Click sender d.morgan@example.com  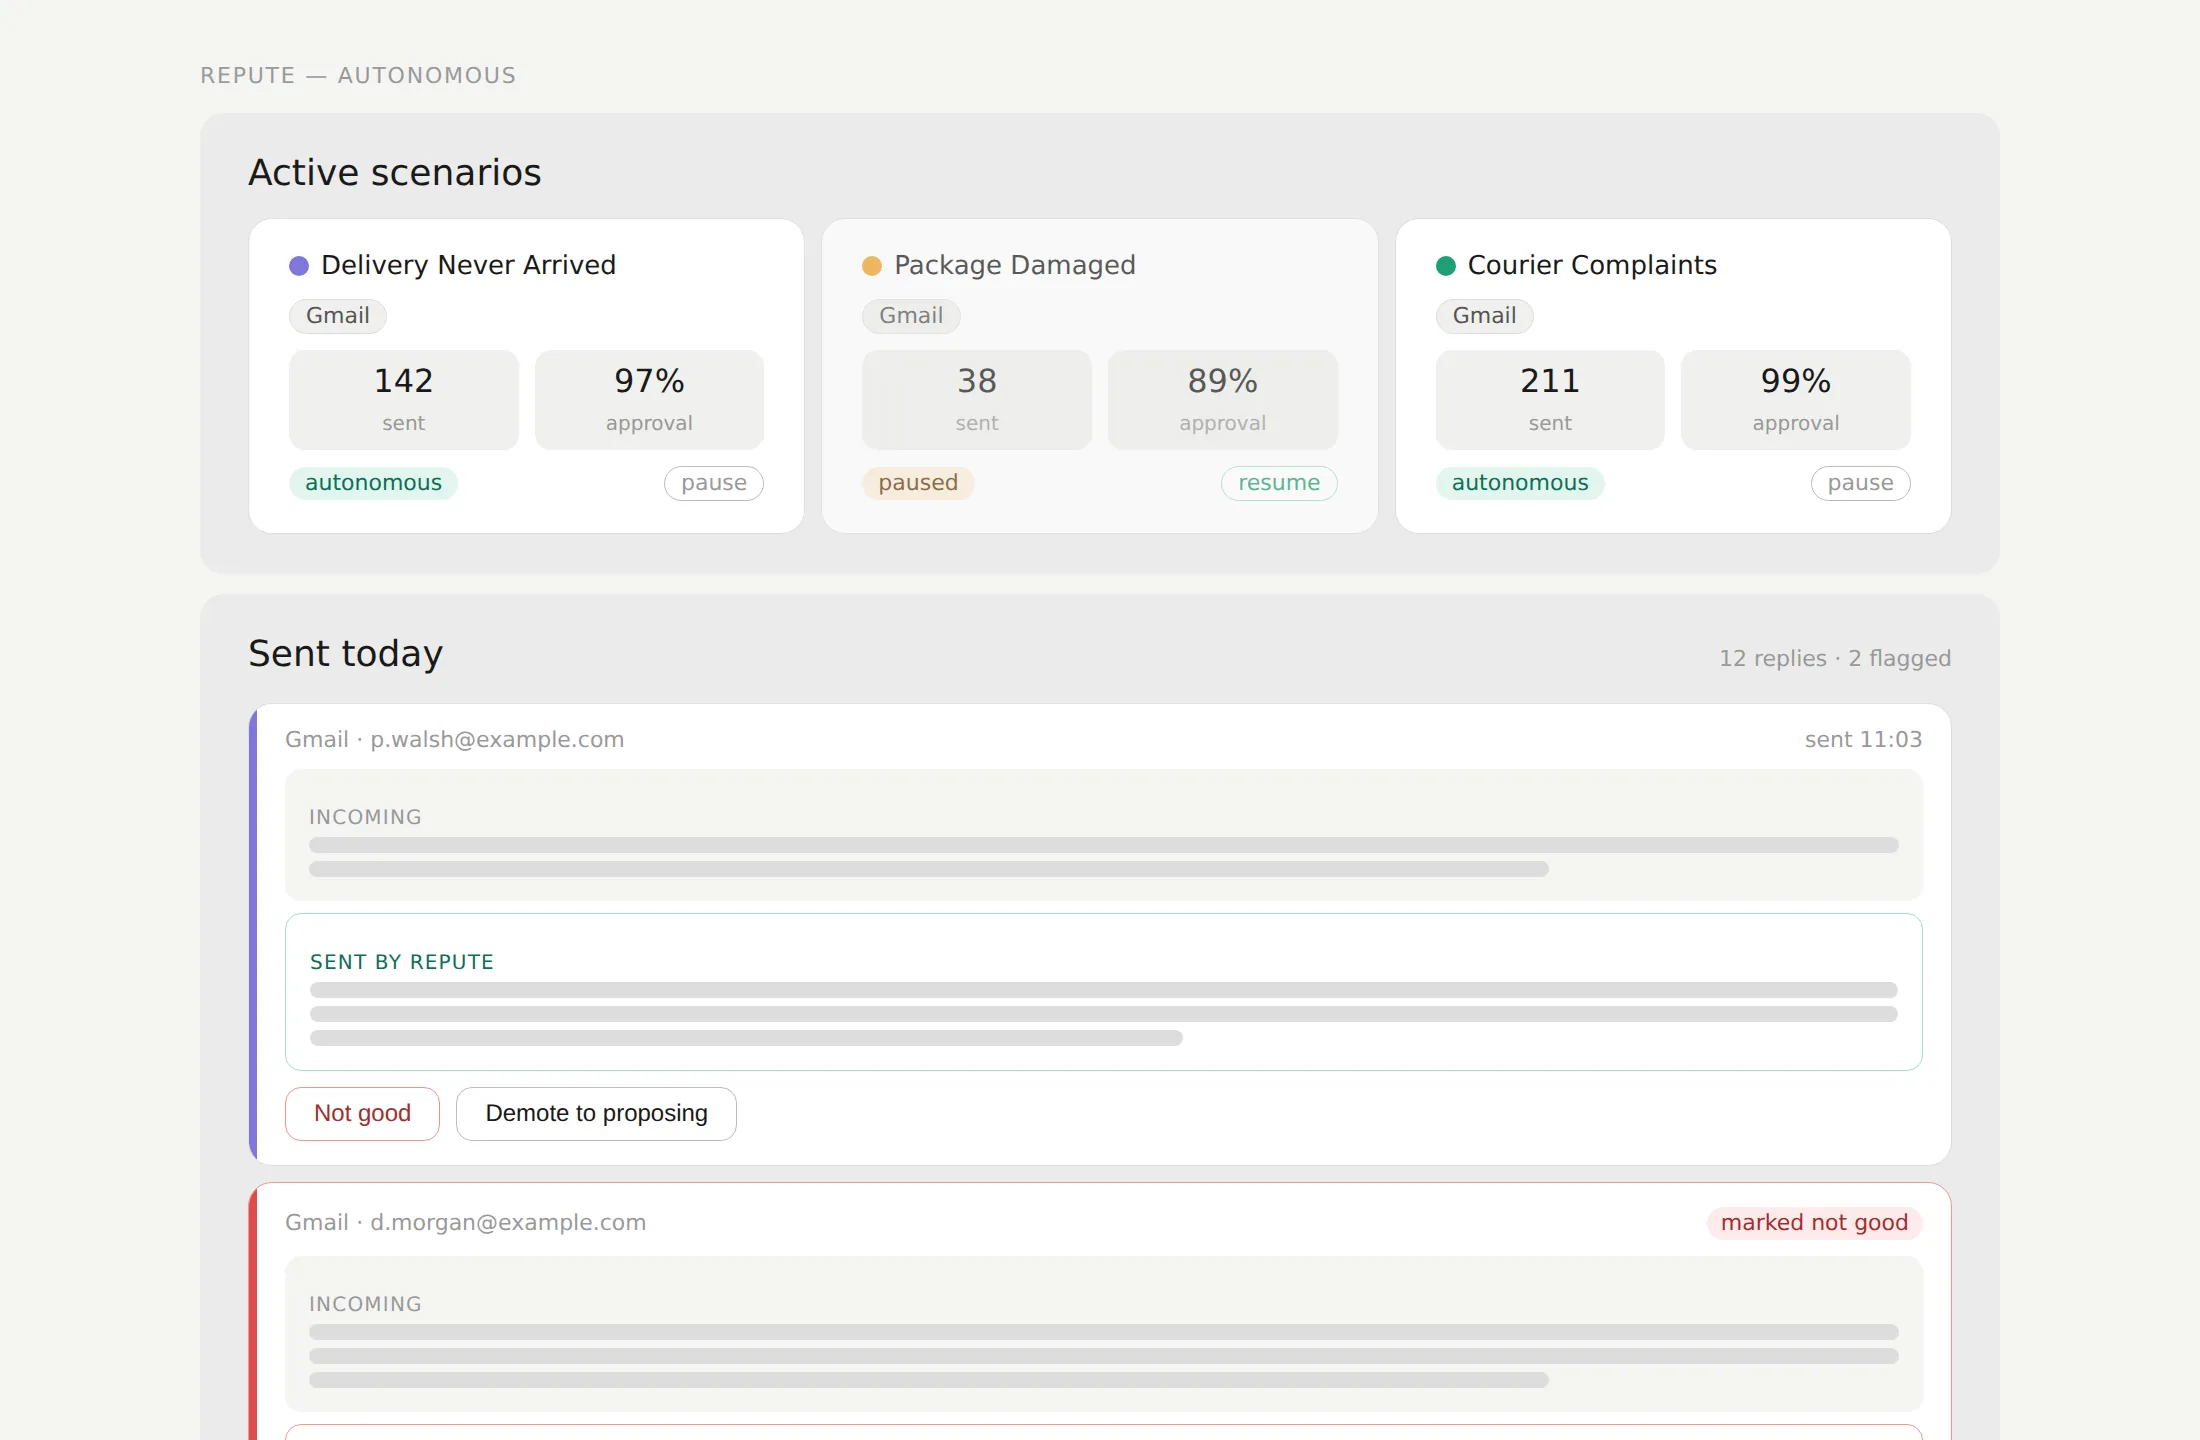pyautogui.click(x=508, y=1222)
